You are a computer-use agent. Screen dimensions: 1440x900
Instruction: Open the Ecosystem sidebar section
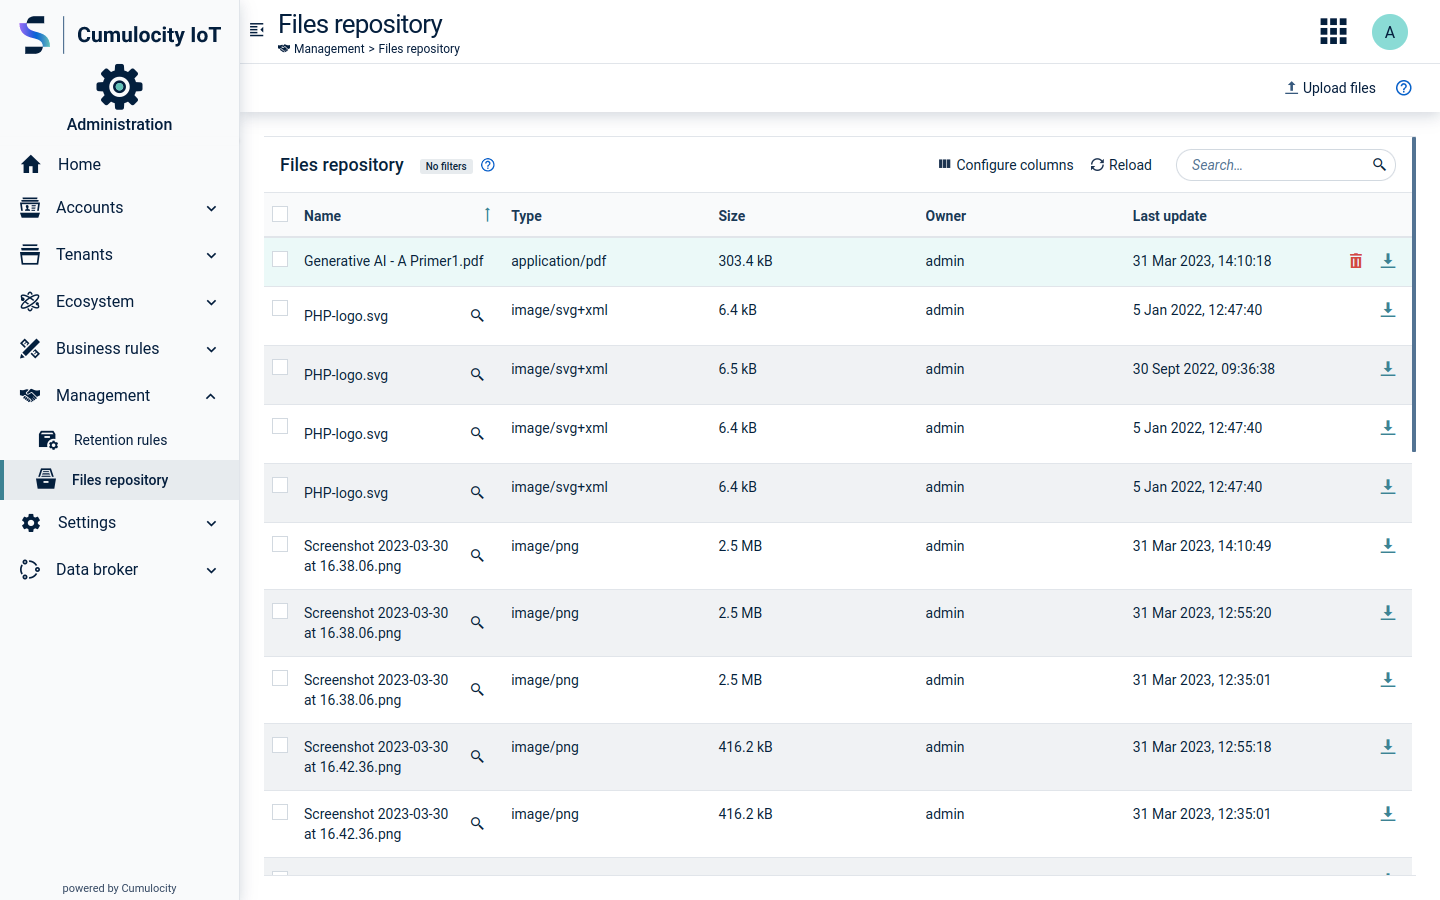click(120, 302)
